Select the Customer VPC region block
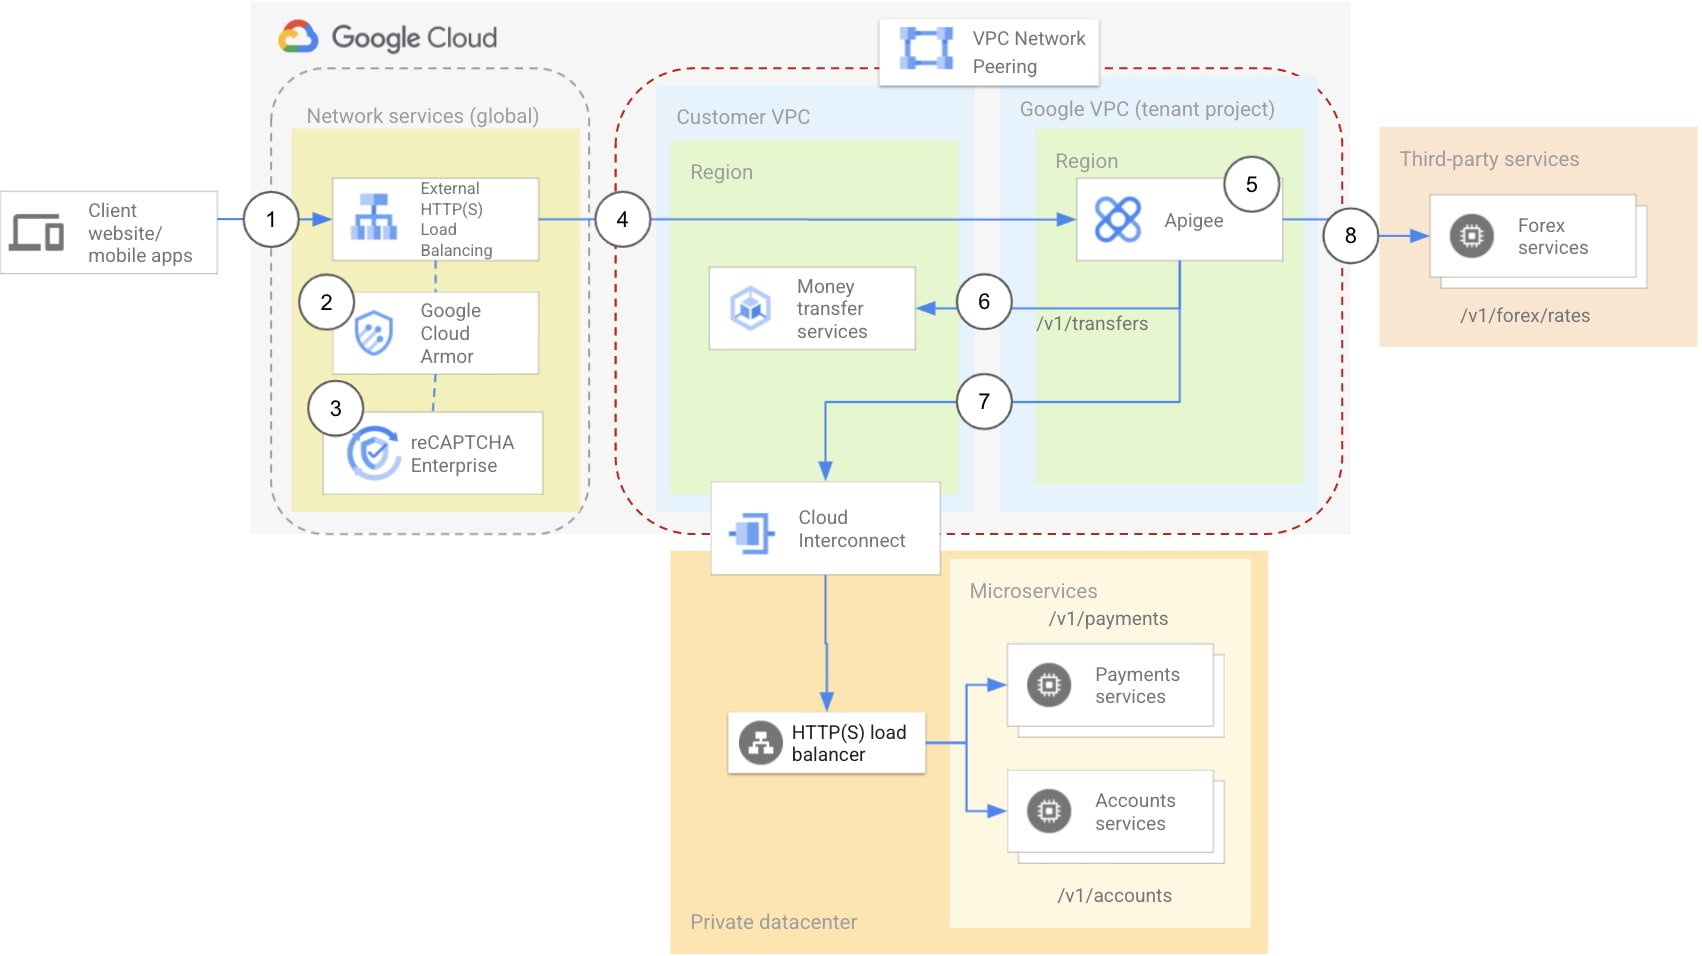Screen dimensions: 1702x956 [720, 172]
